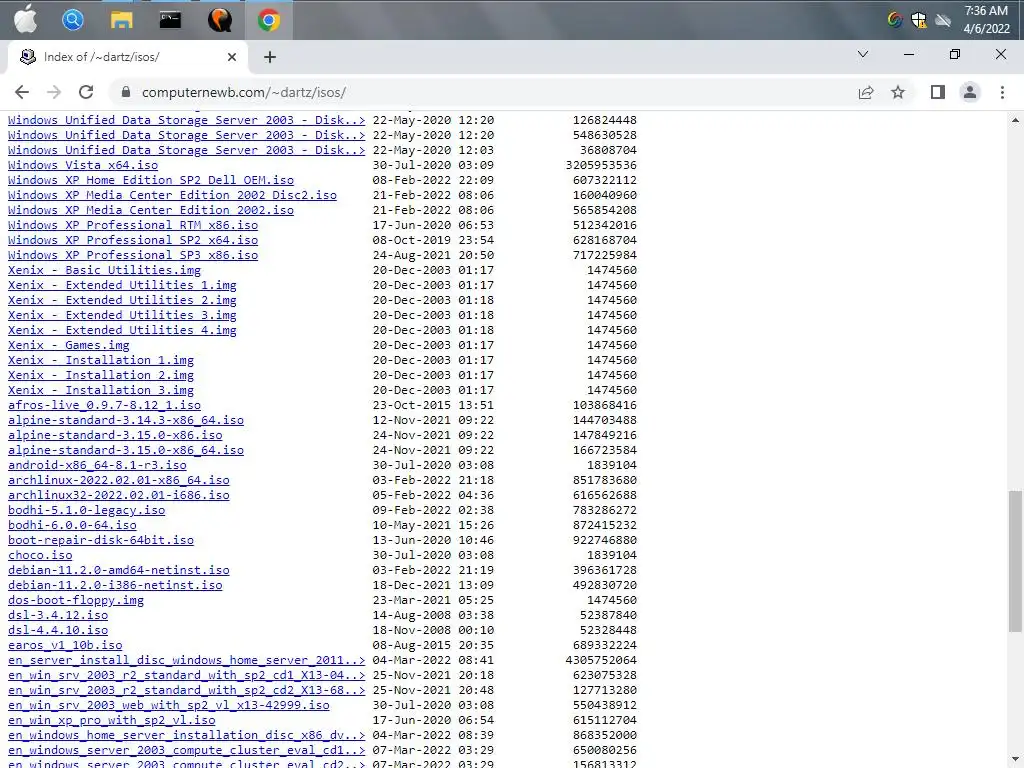
Task: Open choco.iso link
Action: click(x=40, y=556)
